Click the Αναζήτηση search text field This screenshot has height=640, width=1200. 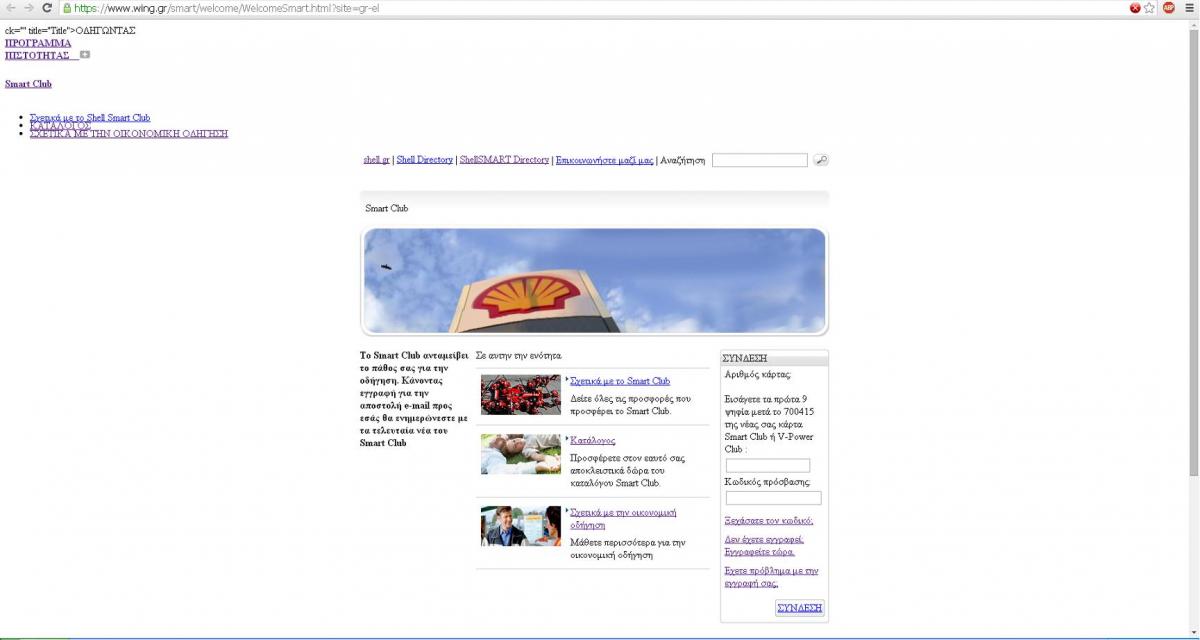759,160
